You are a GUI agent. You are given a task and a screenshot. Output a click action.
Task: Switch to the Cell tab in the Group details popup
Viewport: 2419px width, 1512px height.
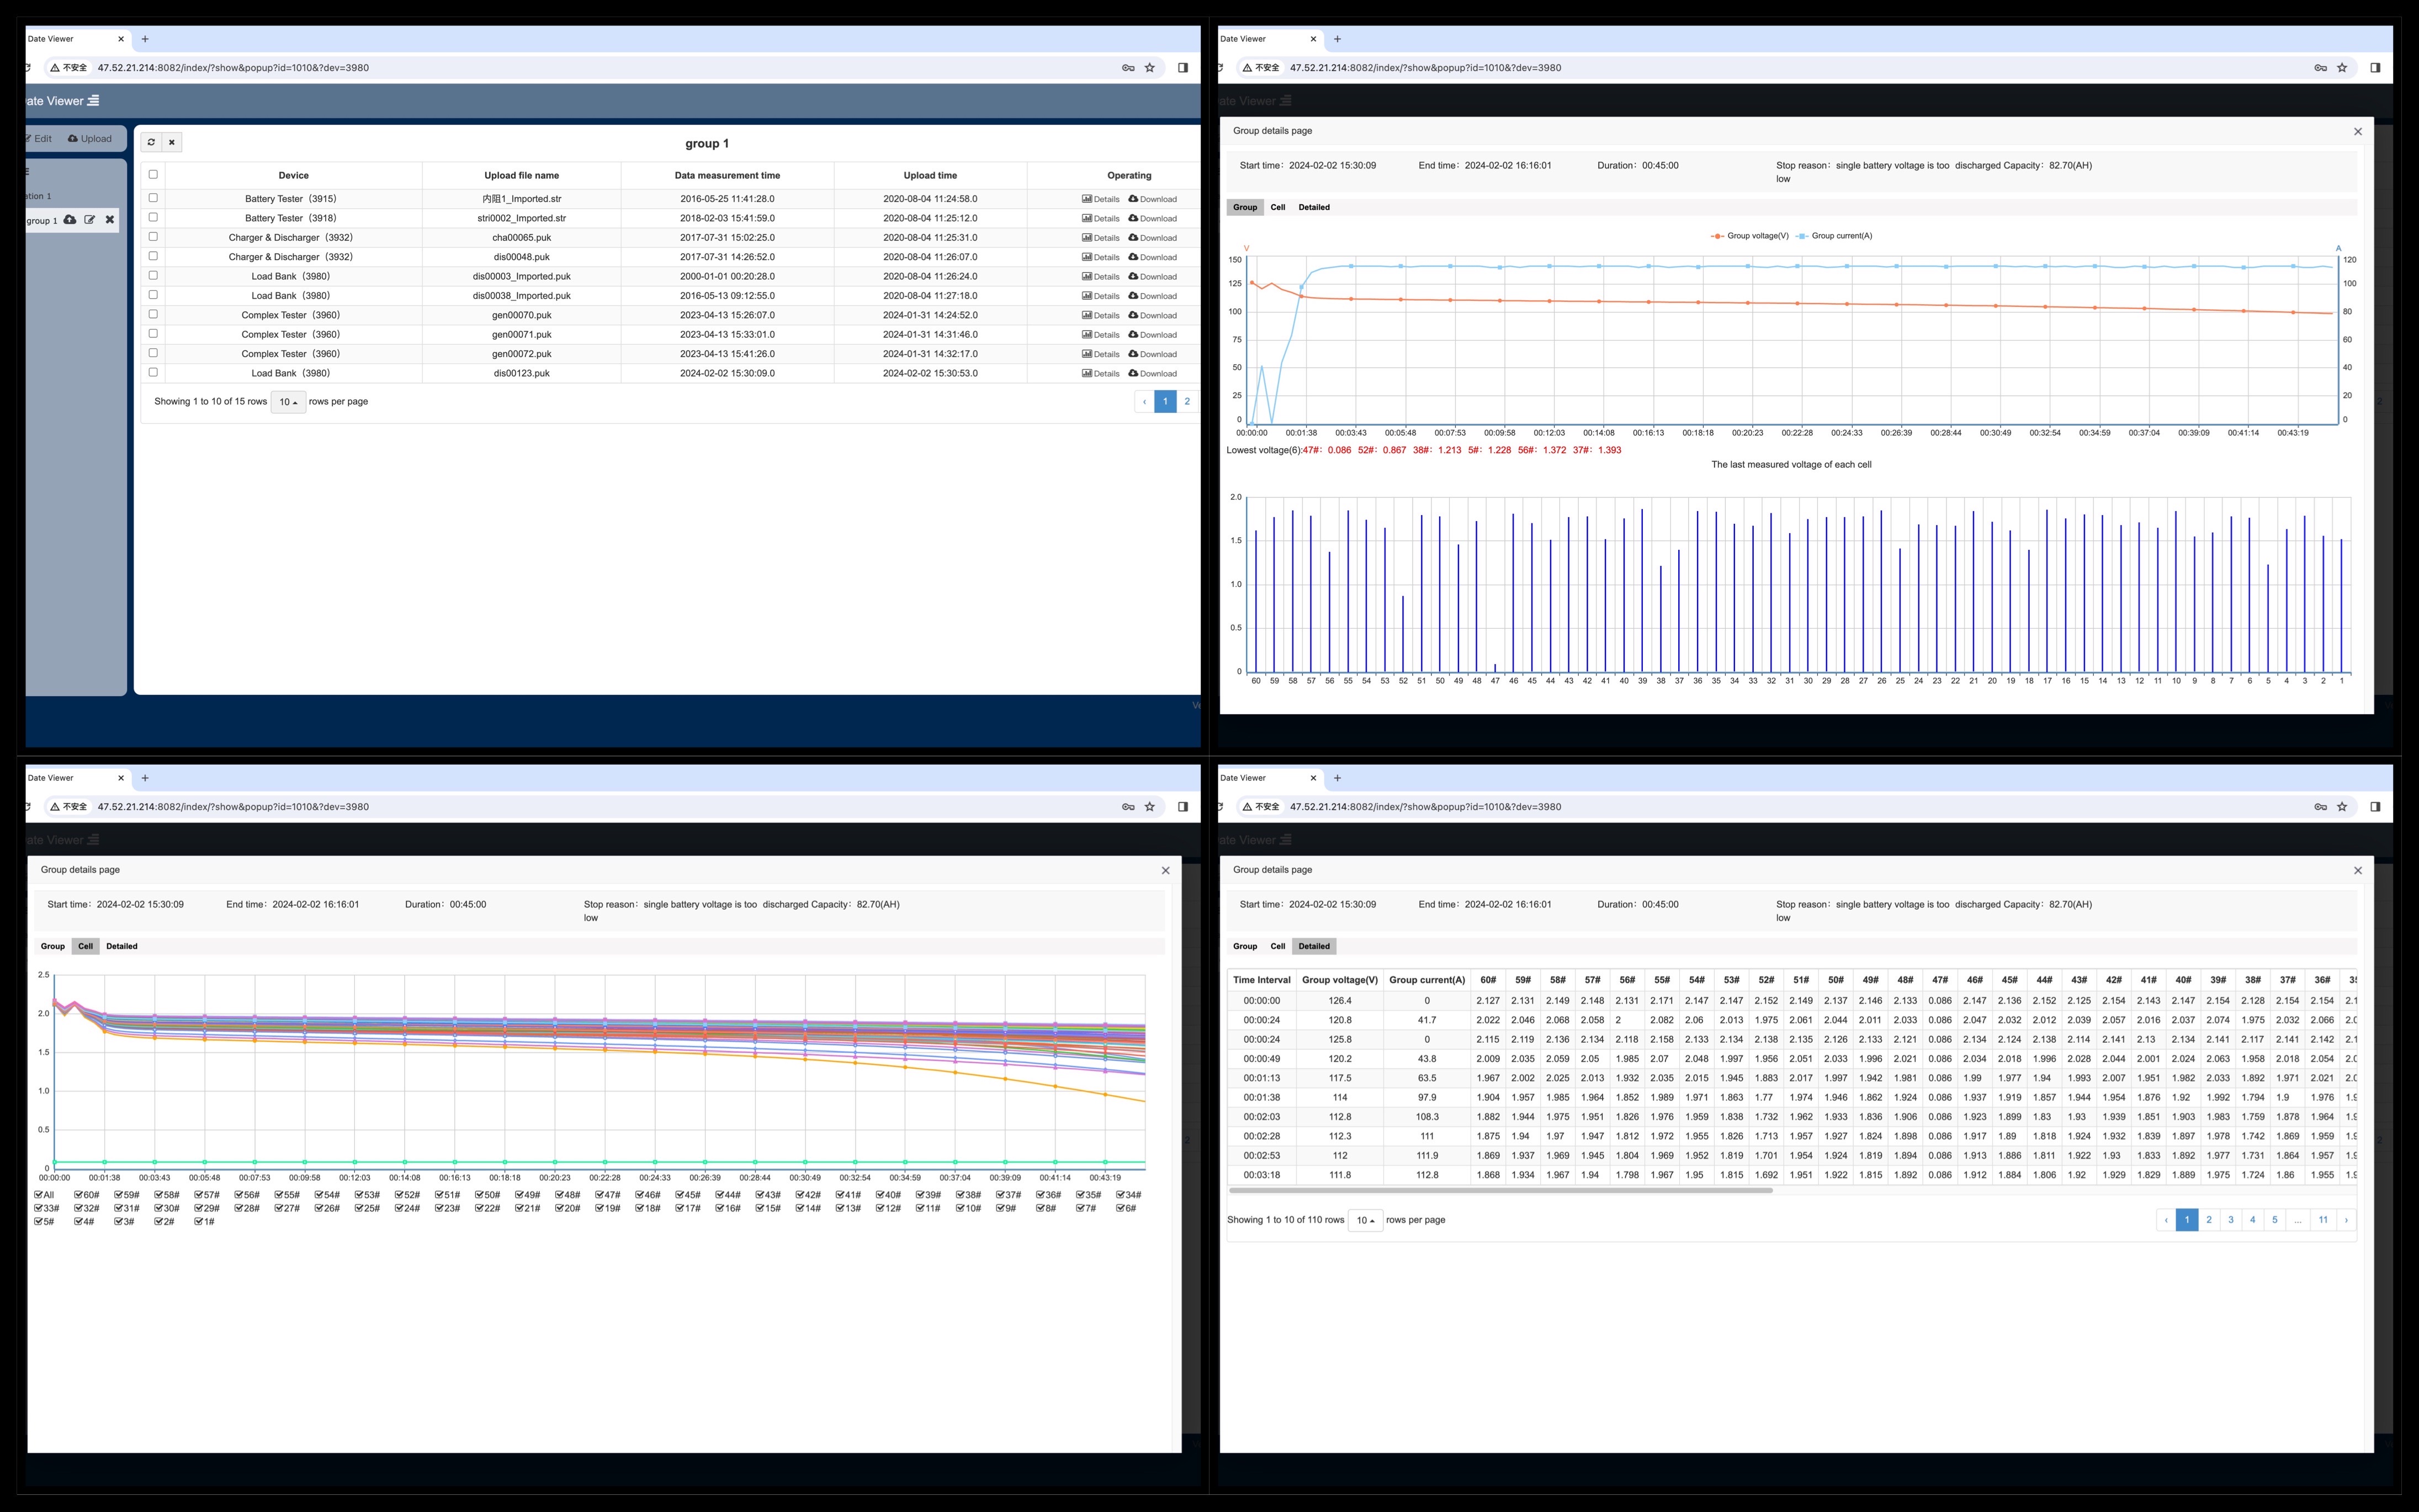[1278, 207]
